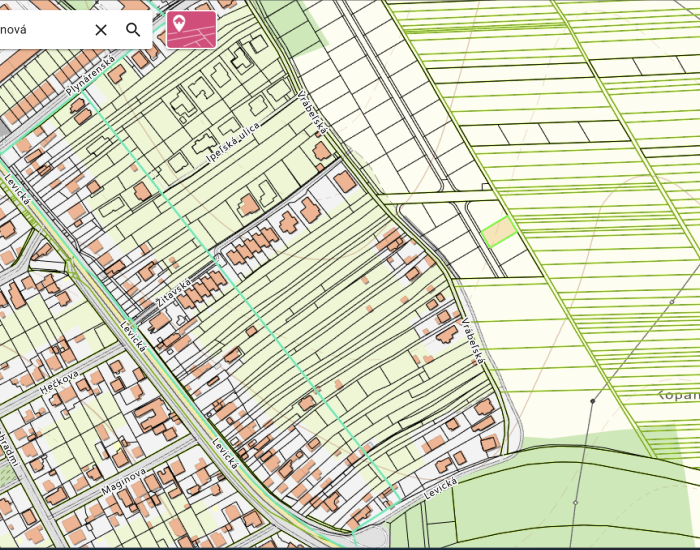Click the Vrábeľská label along the eastern road
Screen dimensions: 700x550
[473, 342]
